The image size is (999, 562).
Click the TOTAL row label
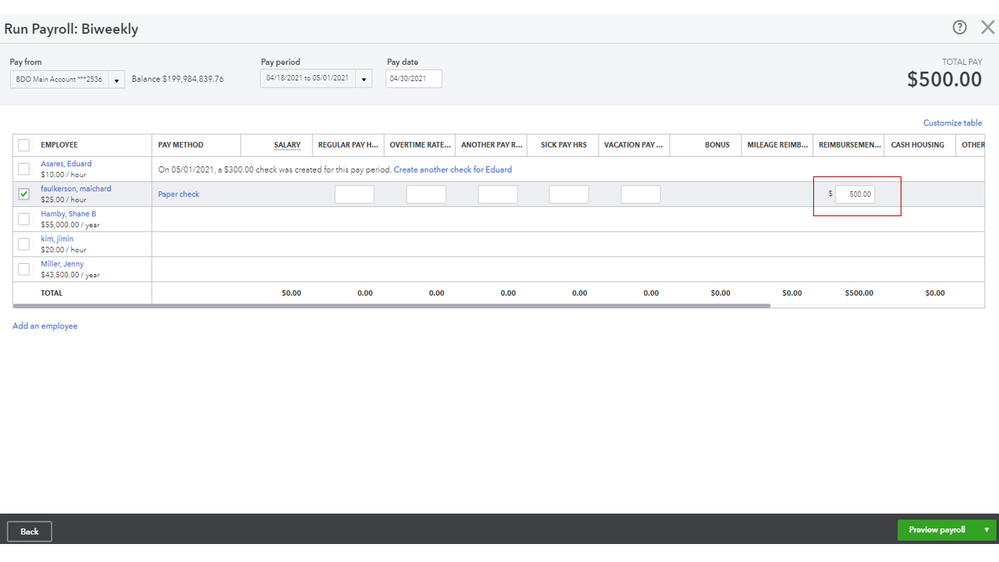click(52, 293)
